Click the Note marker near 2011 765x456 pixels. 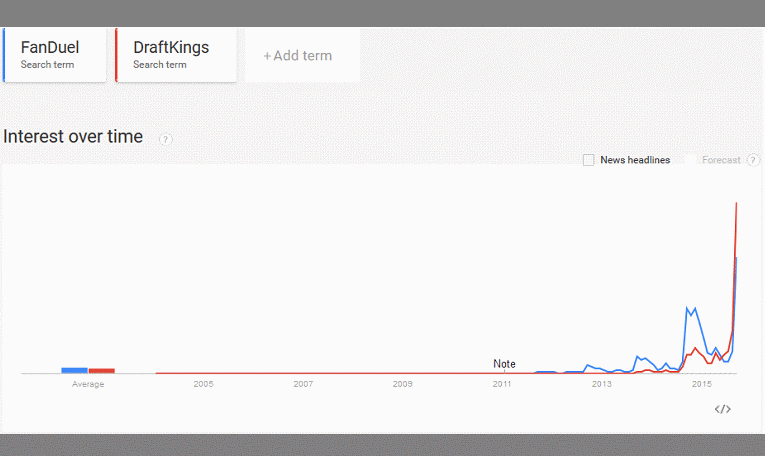[504, 364]
